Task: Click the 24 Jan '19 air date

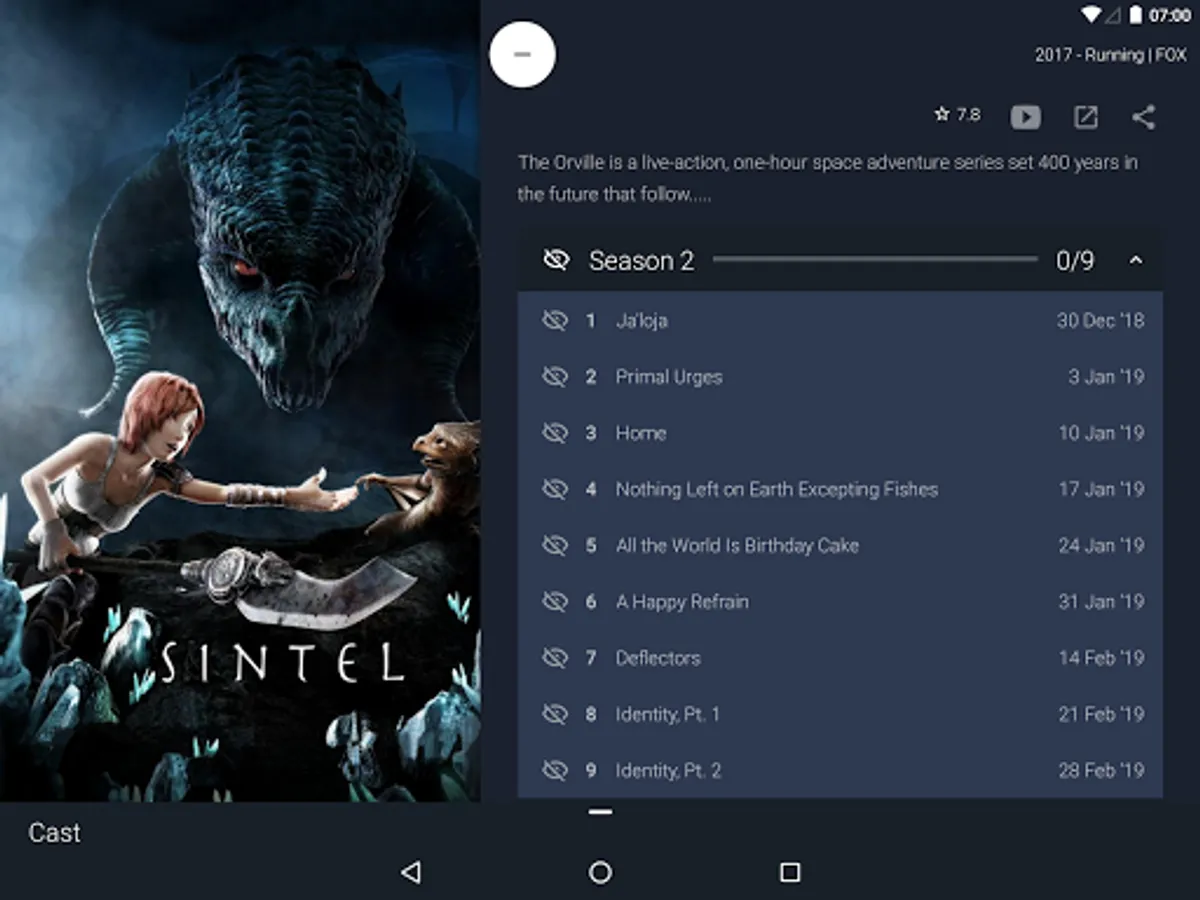Action: (x=1101, y=545)
